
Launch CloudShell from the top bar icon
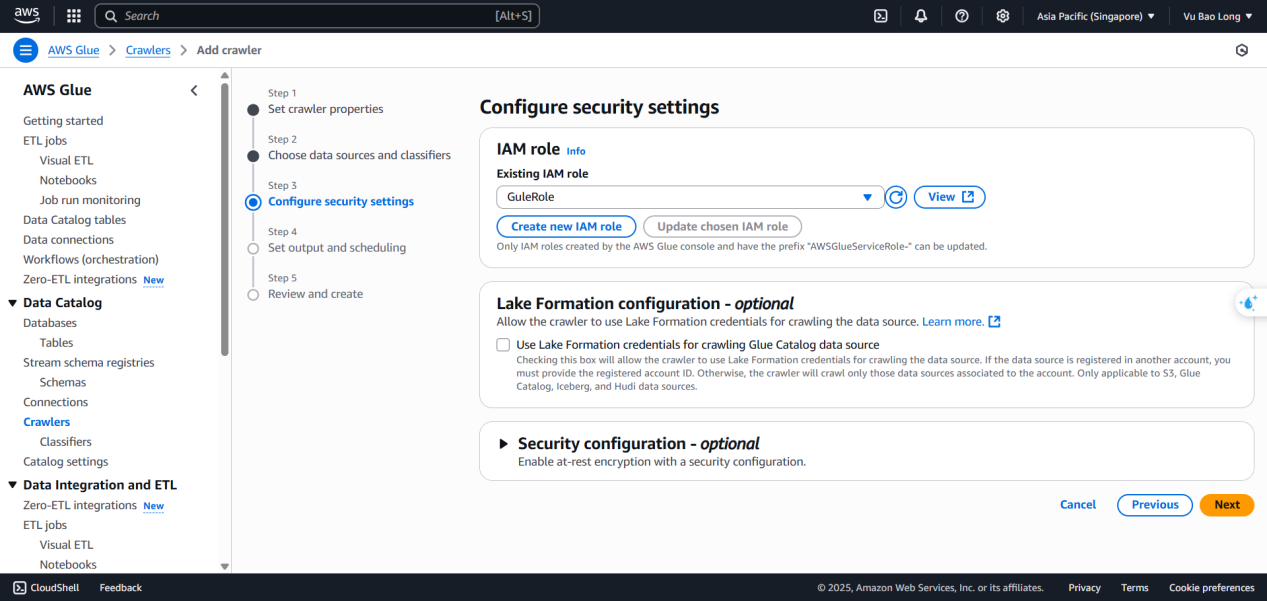point(881,16)
